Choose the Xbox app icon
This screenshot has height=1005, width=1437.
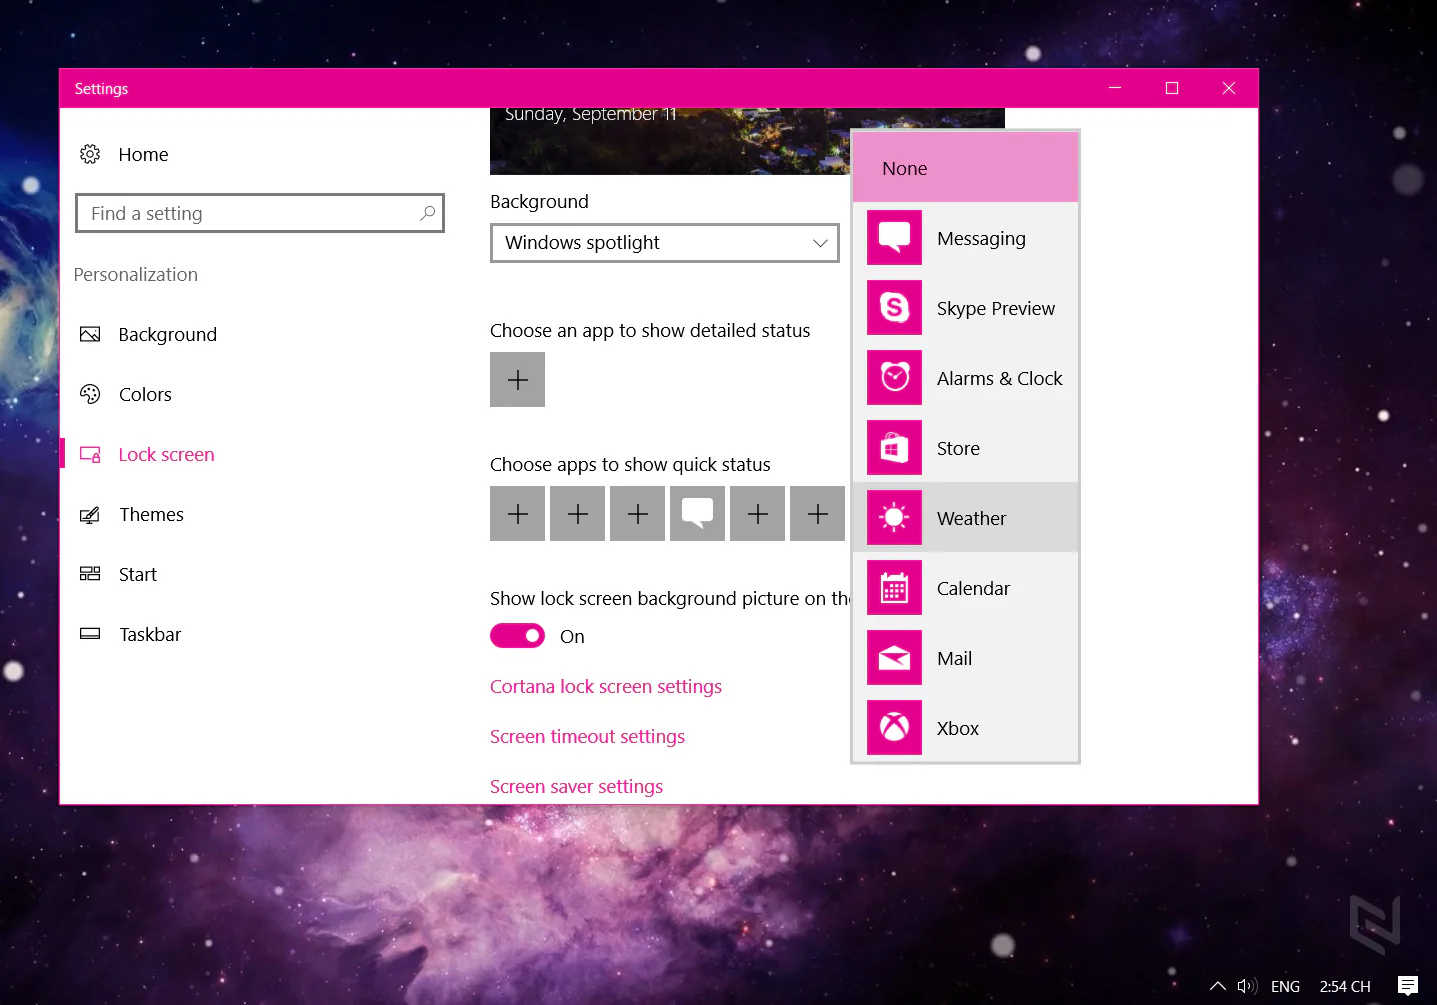[894, 728]
